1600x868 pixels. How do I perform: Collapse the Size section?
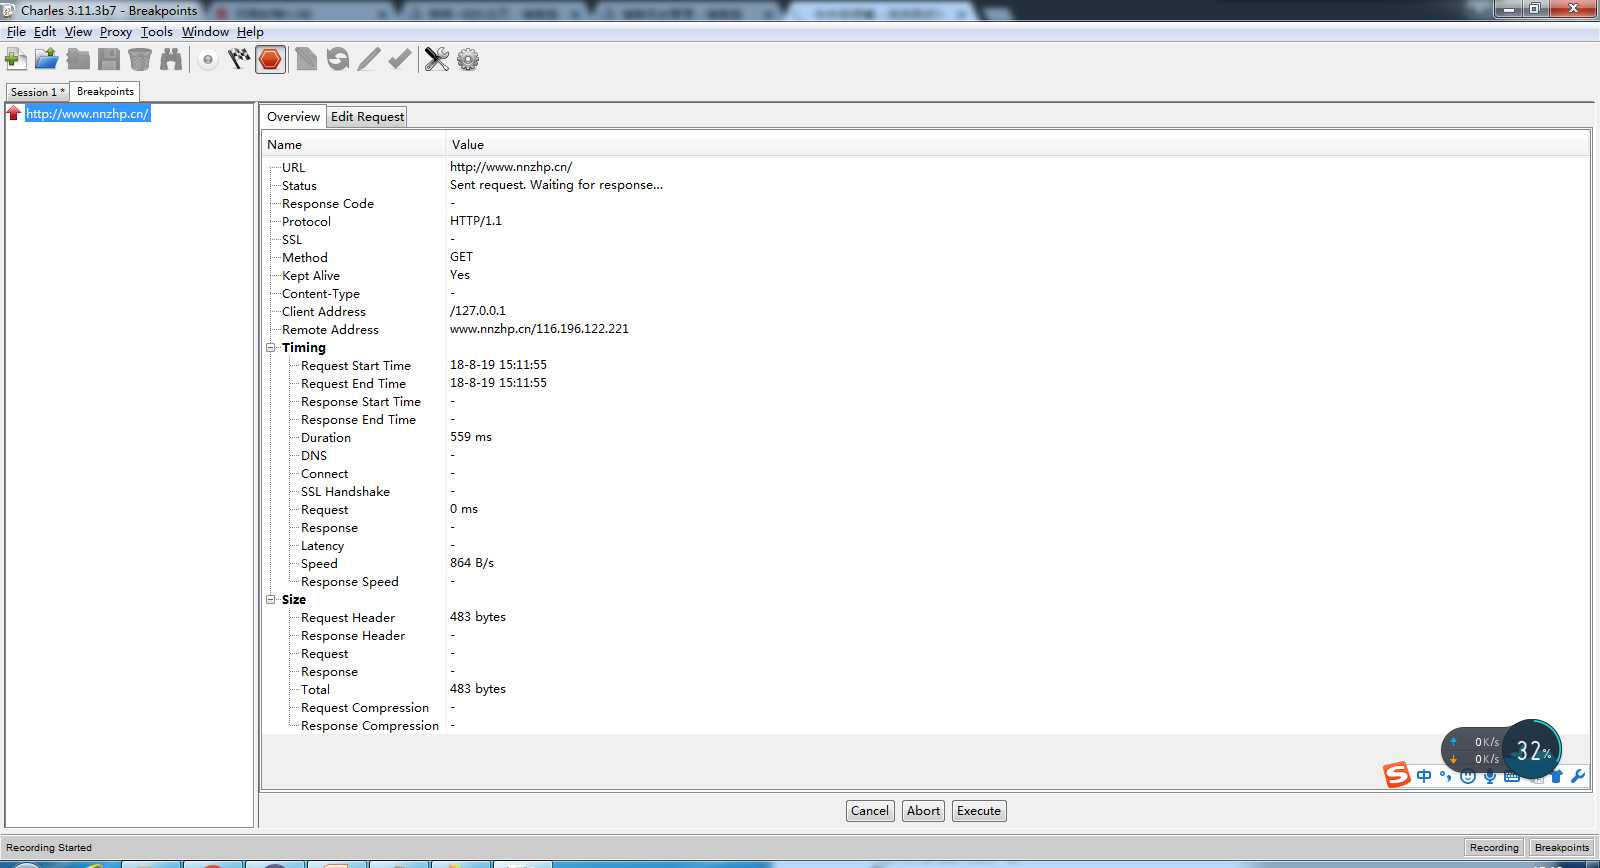271,599
